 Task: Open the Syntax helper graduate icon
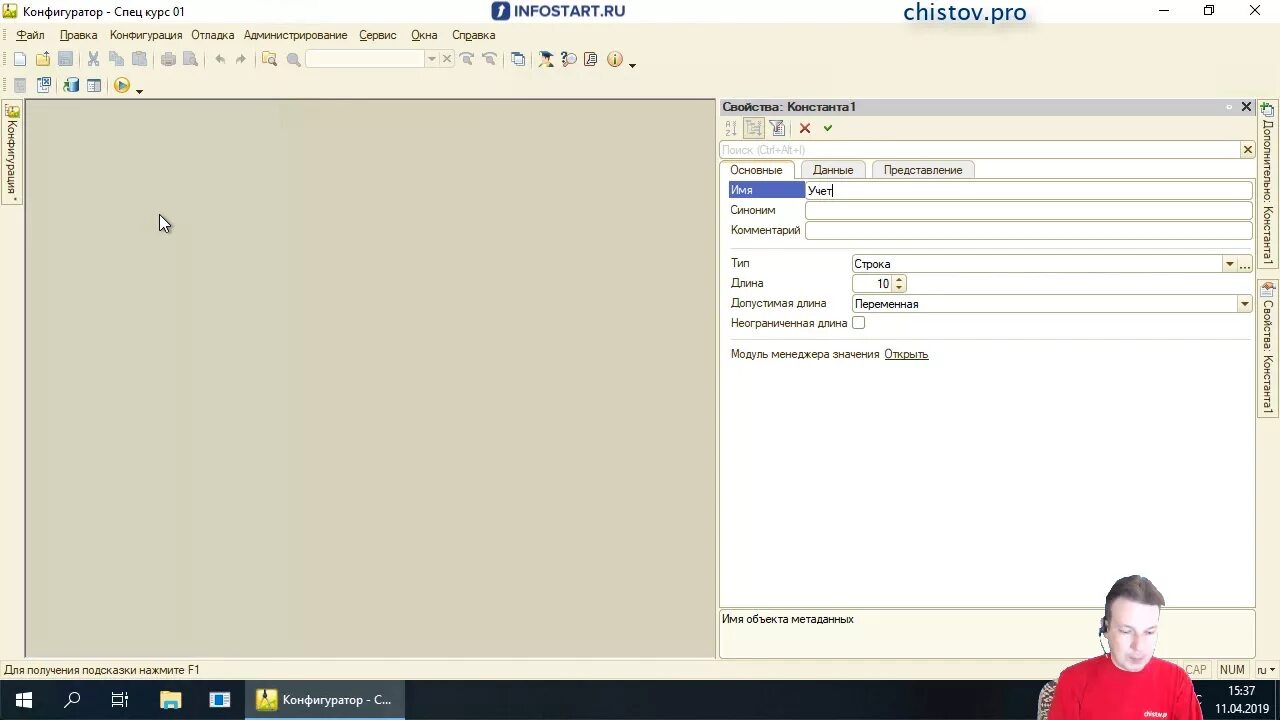546,59
